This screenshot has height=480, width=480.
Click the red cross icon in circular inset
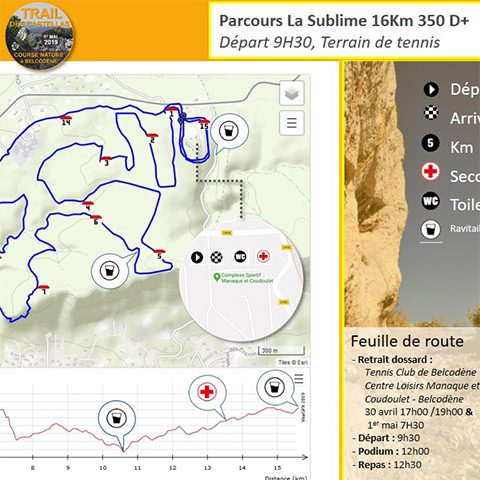pos(263,256)
